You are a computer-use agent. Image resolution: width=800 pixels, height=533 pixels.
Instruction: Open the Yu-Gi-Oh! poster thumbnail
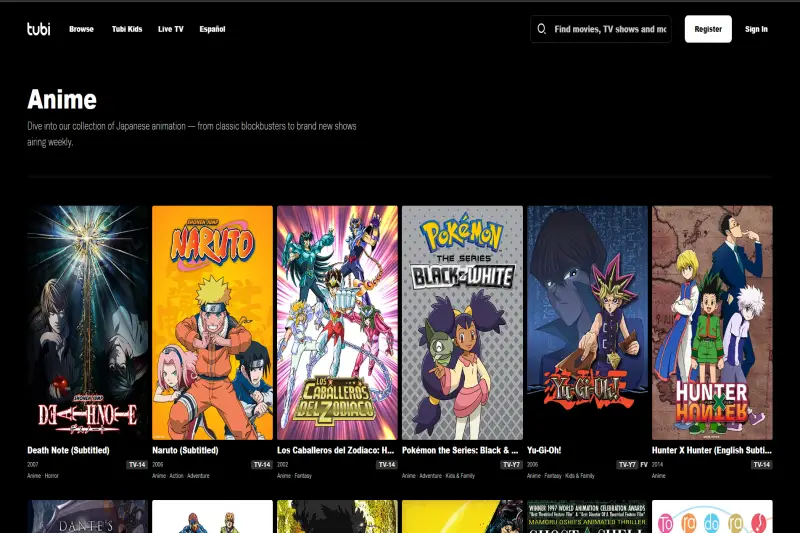[x=587, y=322]
